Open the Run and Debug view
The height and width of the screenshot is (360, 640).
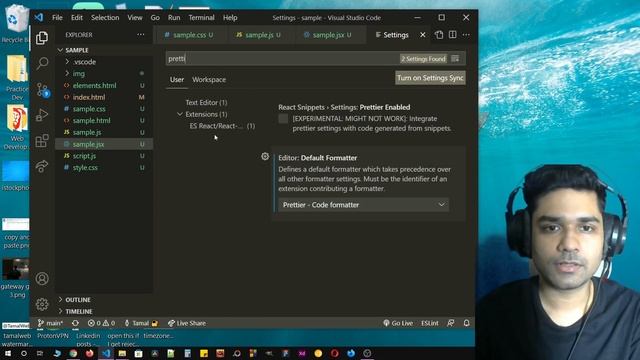tap(42, 115)
